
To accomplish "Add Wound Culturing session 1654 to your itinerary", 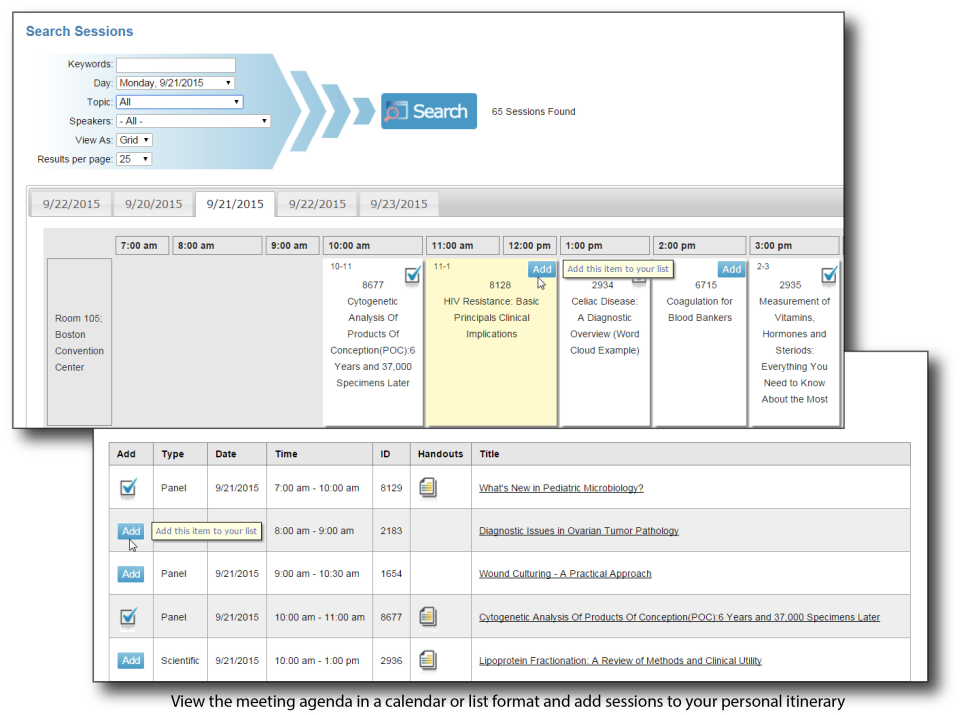I will click(x=130, y=573).
